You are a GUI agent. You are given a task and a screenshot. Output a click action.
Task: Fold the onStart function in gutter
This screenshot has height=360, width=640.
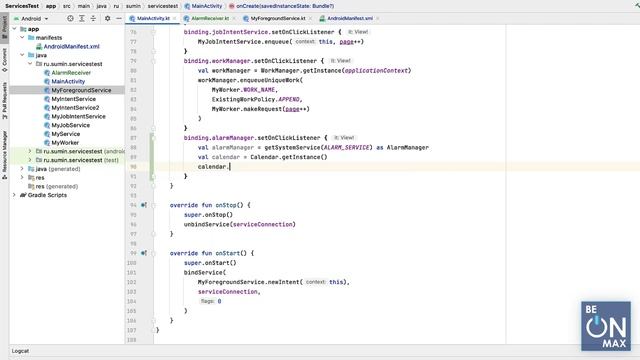(x=153, y=253)
